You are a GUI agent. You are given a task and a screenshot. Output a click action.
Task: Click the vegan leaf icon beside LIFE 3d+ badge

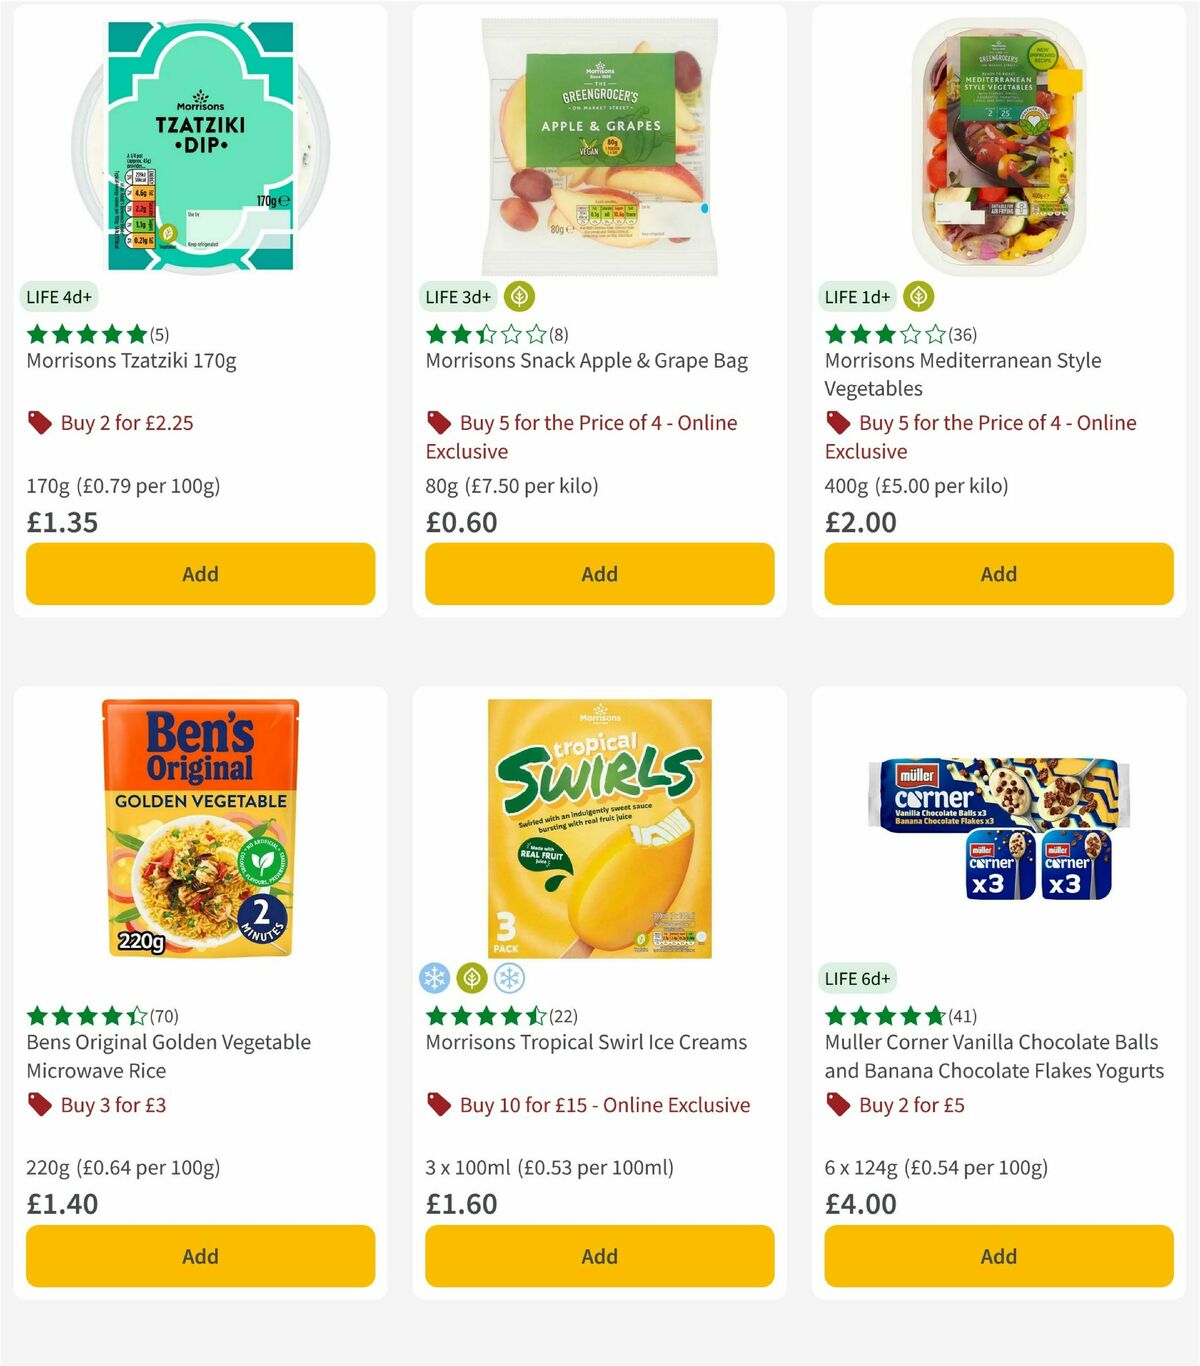tap(518, 296)
